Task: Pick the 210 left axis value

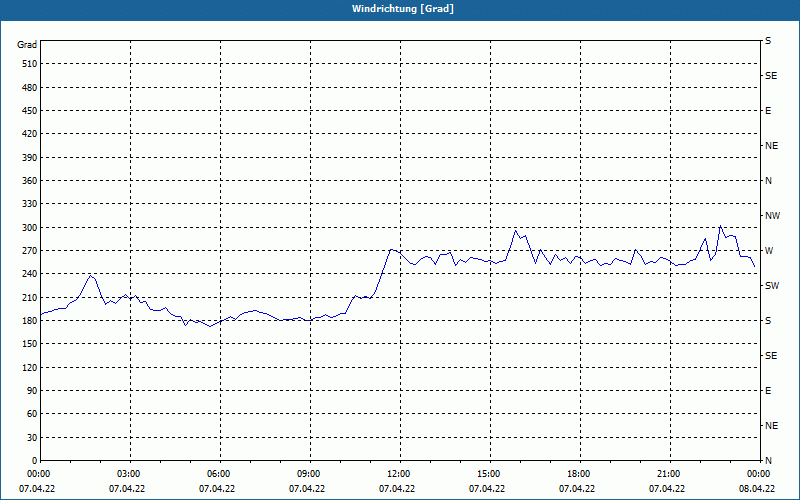Action: pyautogui.click(x=30, y=297)
